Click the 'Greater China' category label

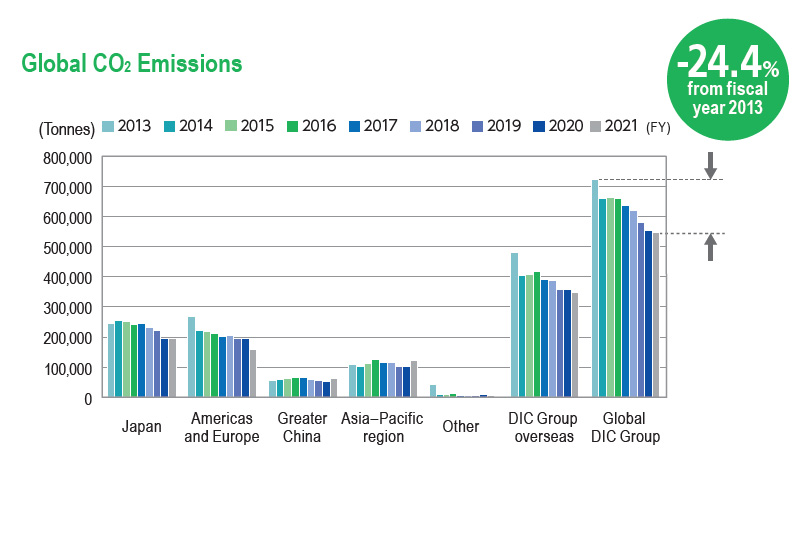click(302, 428)
